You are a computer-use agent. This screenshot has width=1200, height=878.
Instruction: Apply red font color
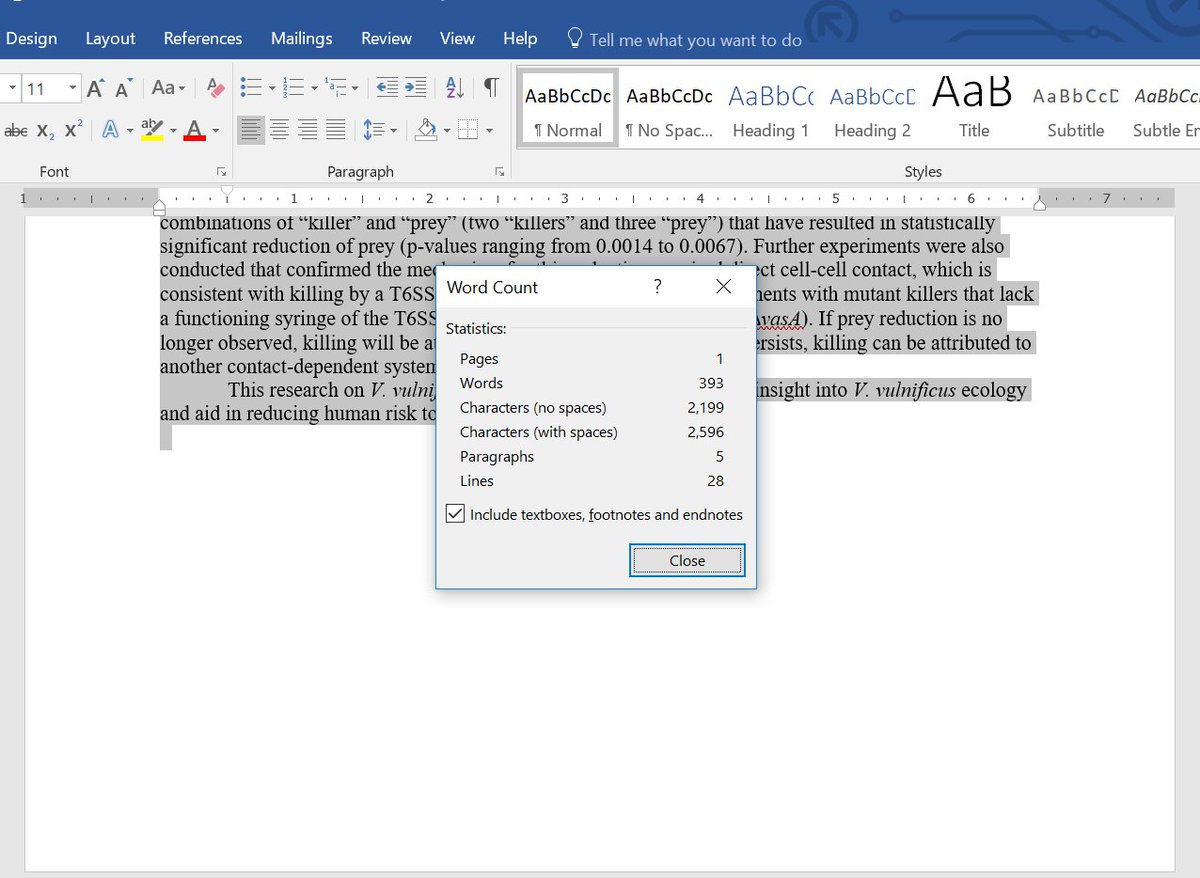click(194, 130)
